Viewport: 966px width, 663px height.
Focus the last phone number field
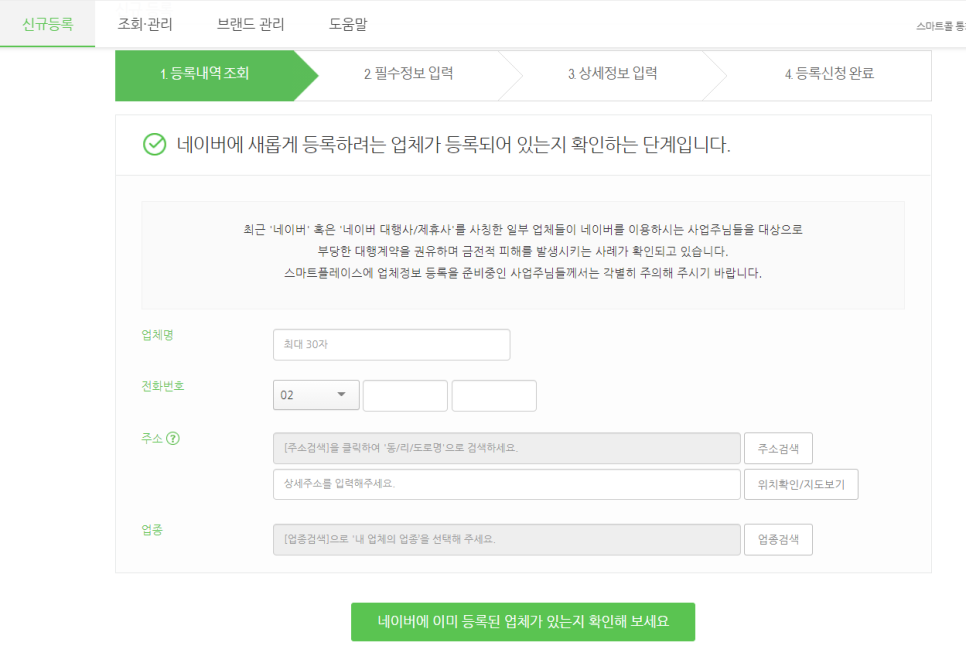tap(494, 395)
